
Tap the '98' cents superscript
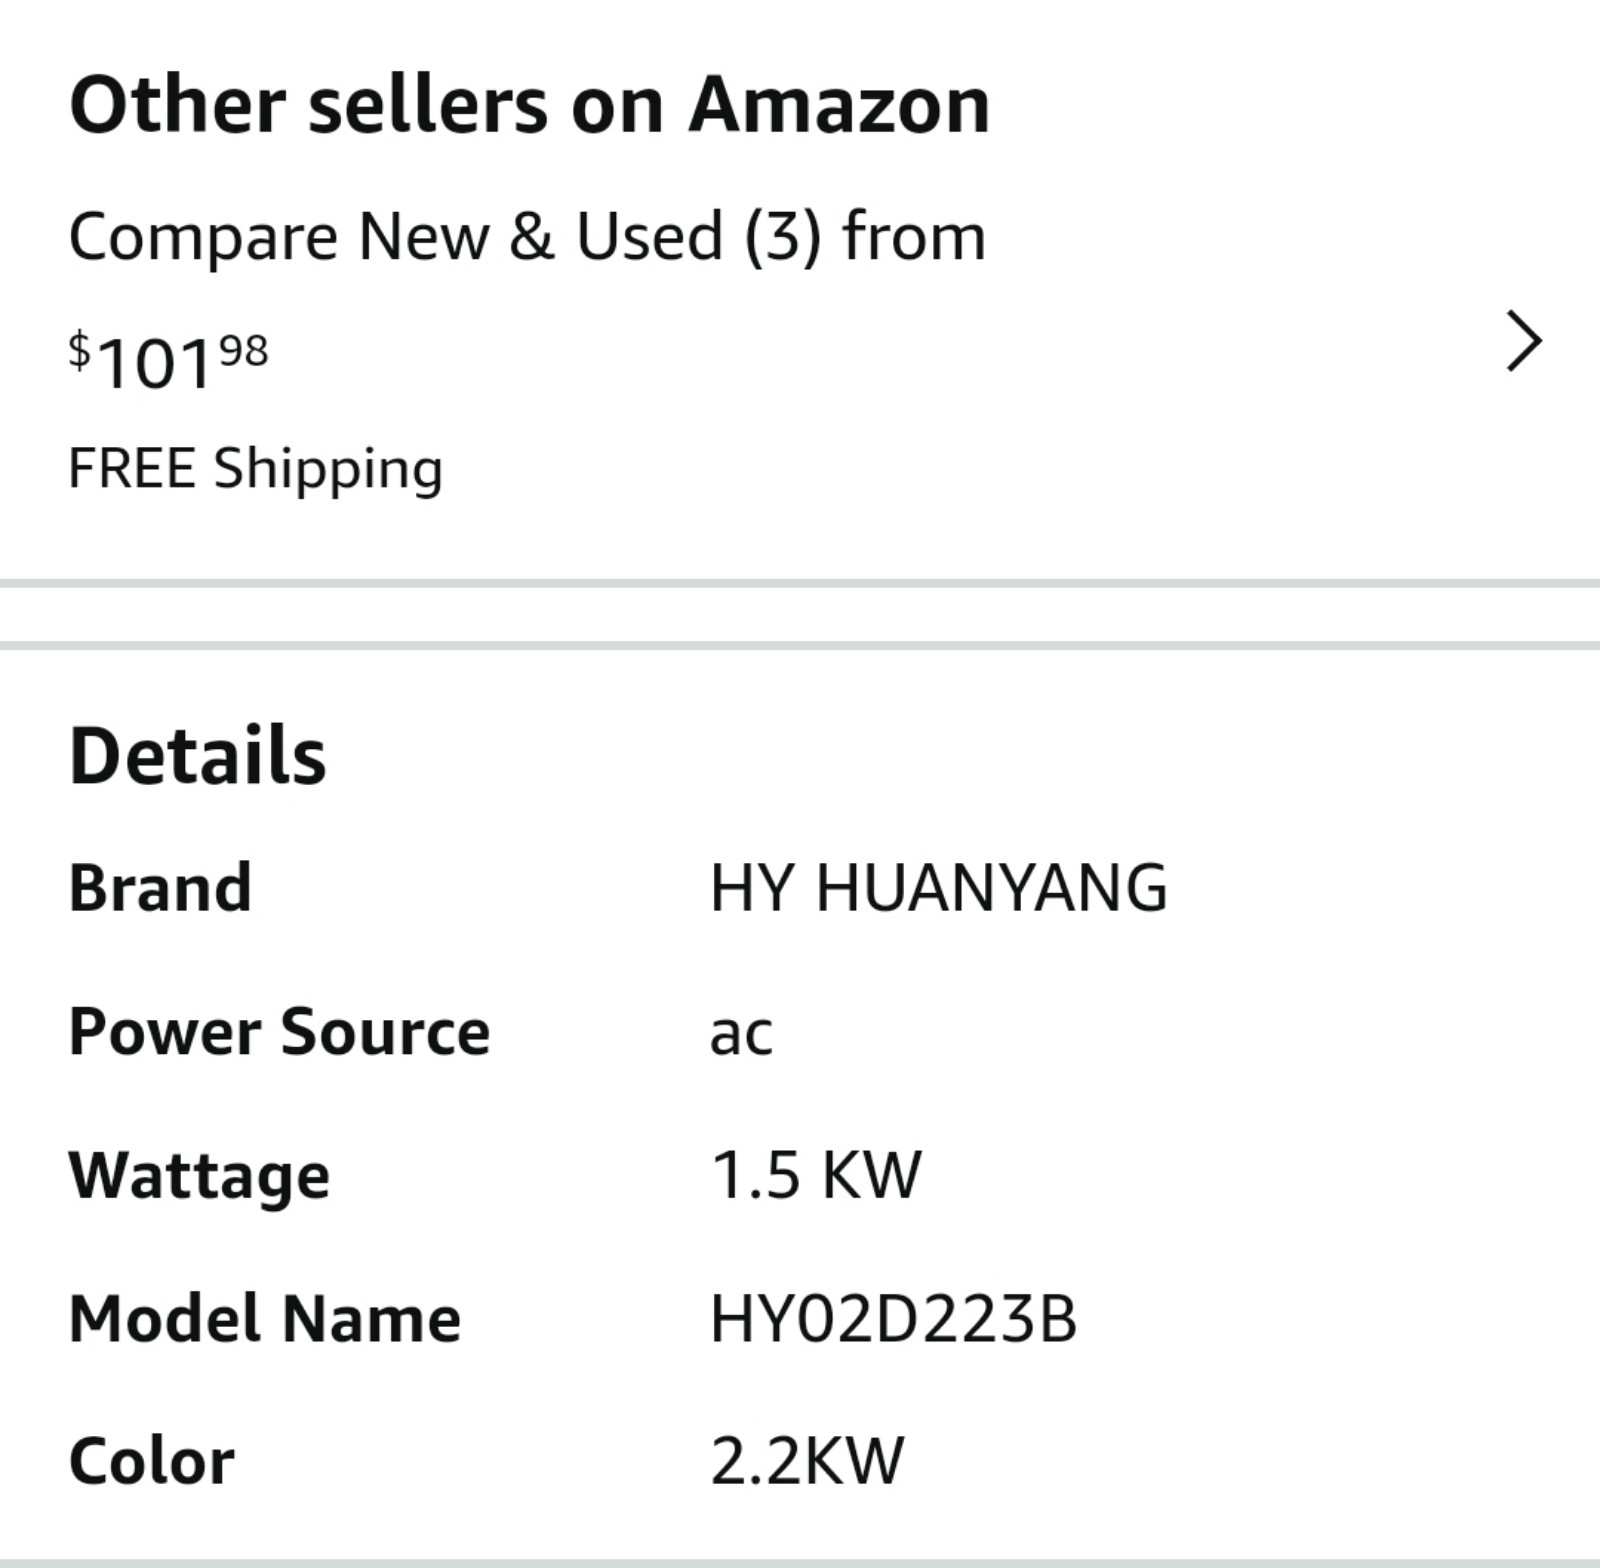pyautogui.click(x=244, y=350)
